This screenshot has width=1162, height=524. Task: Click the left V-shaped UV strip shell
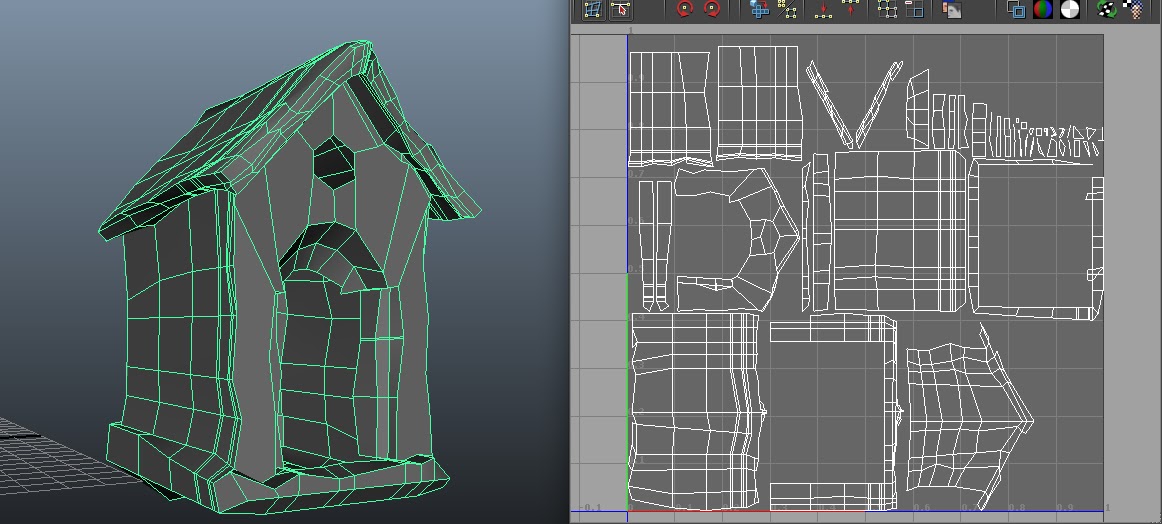[x=828, y=103]
